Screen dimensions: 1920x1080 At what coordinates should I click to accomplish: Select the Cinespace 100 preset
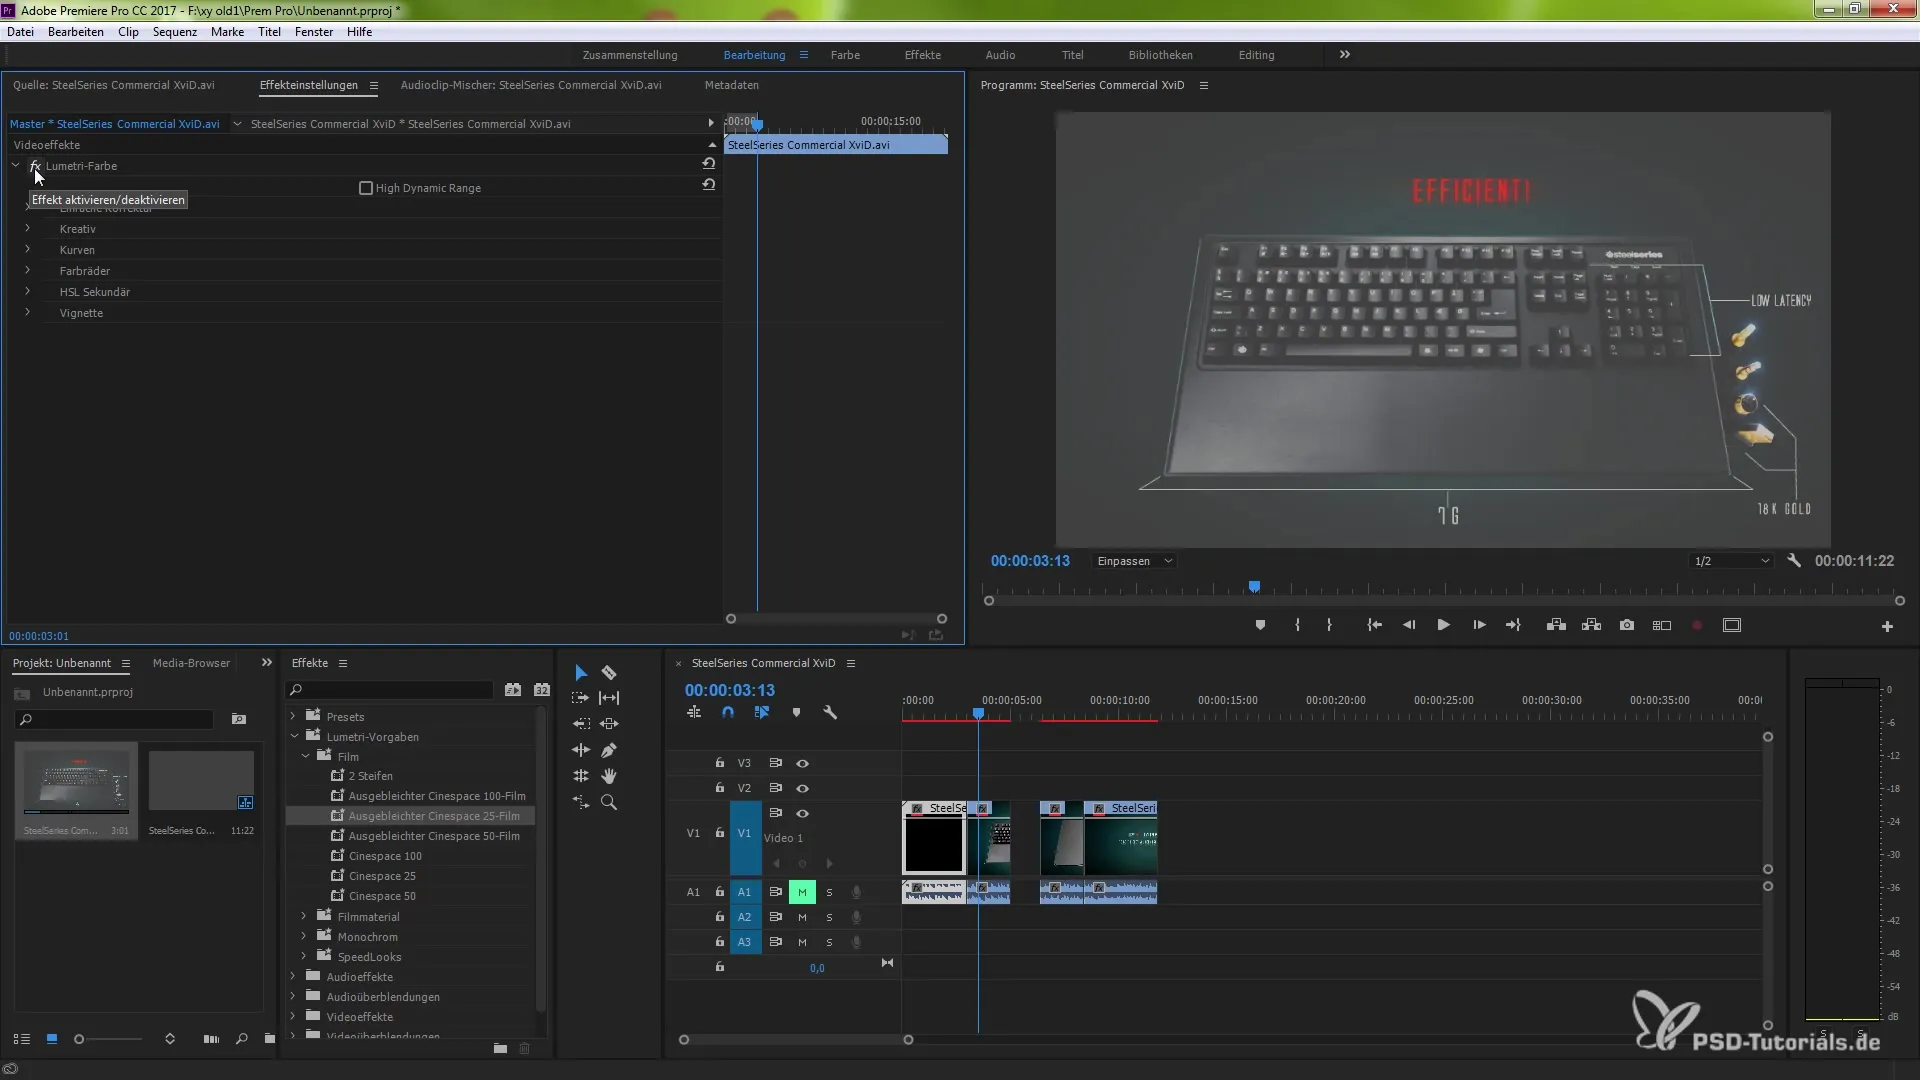[385, 856]
